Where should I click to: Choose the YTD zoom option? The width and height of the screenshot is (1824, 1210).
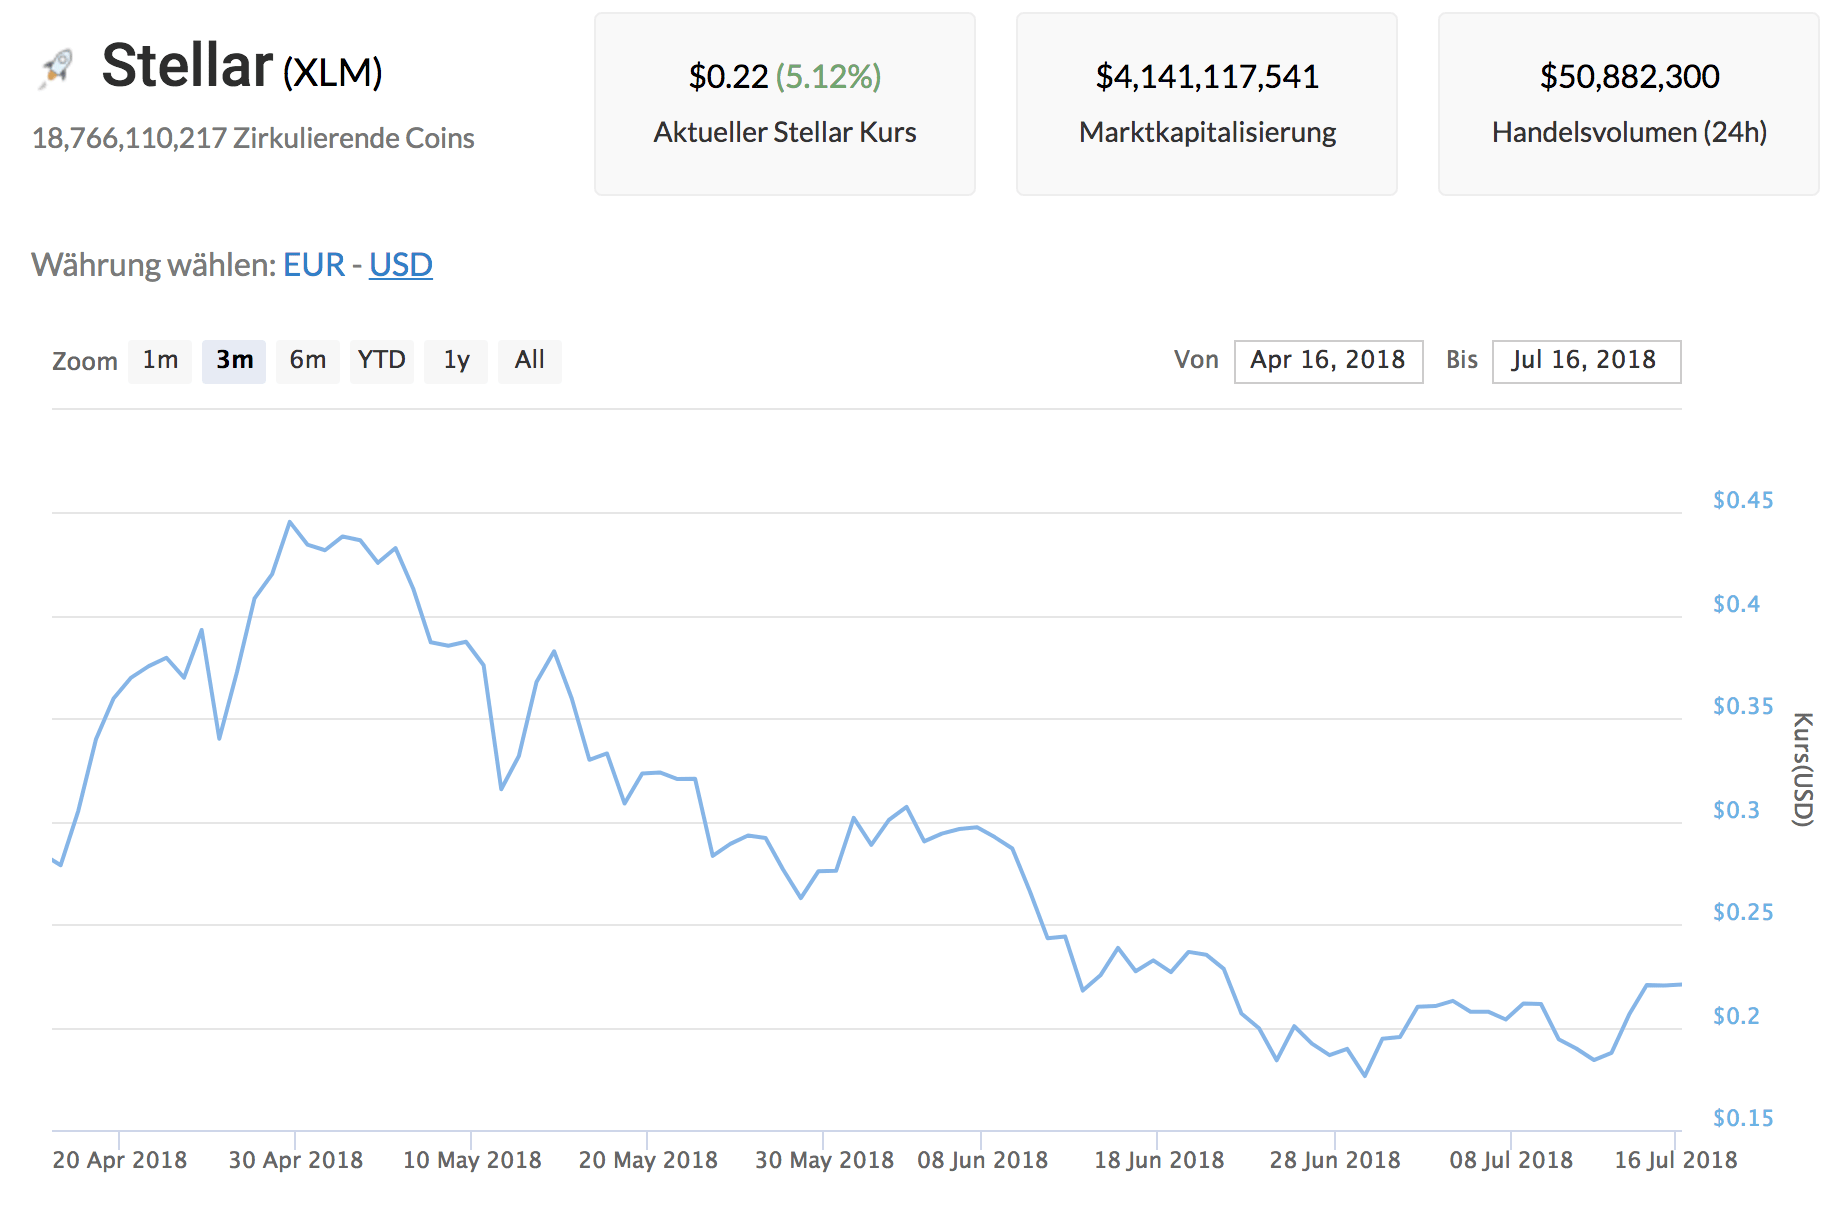click(x=382, y=361)
